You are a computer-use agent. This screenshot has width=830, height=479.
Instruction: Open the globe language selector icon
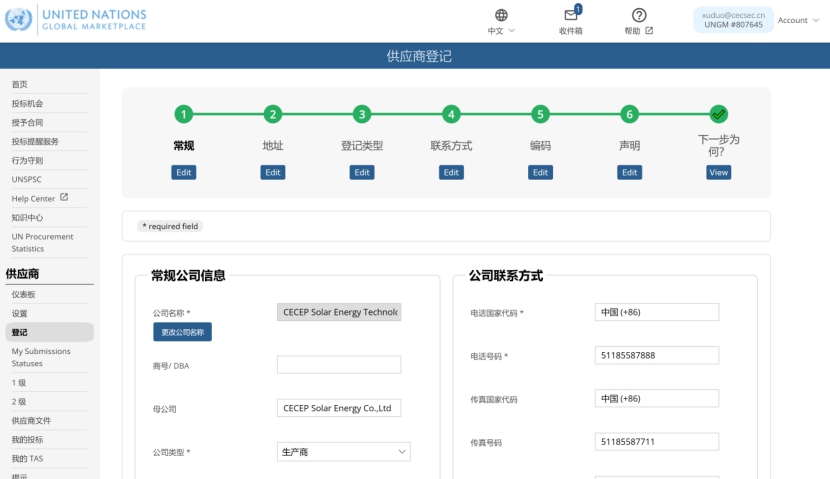[501, 15]
